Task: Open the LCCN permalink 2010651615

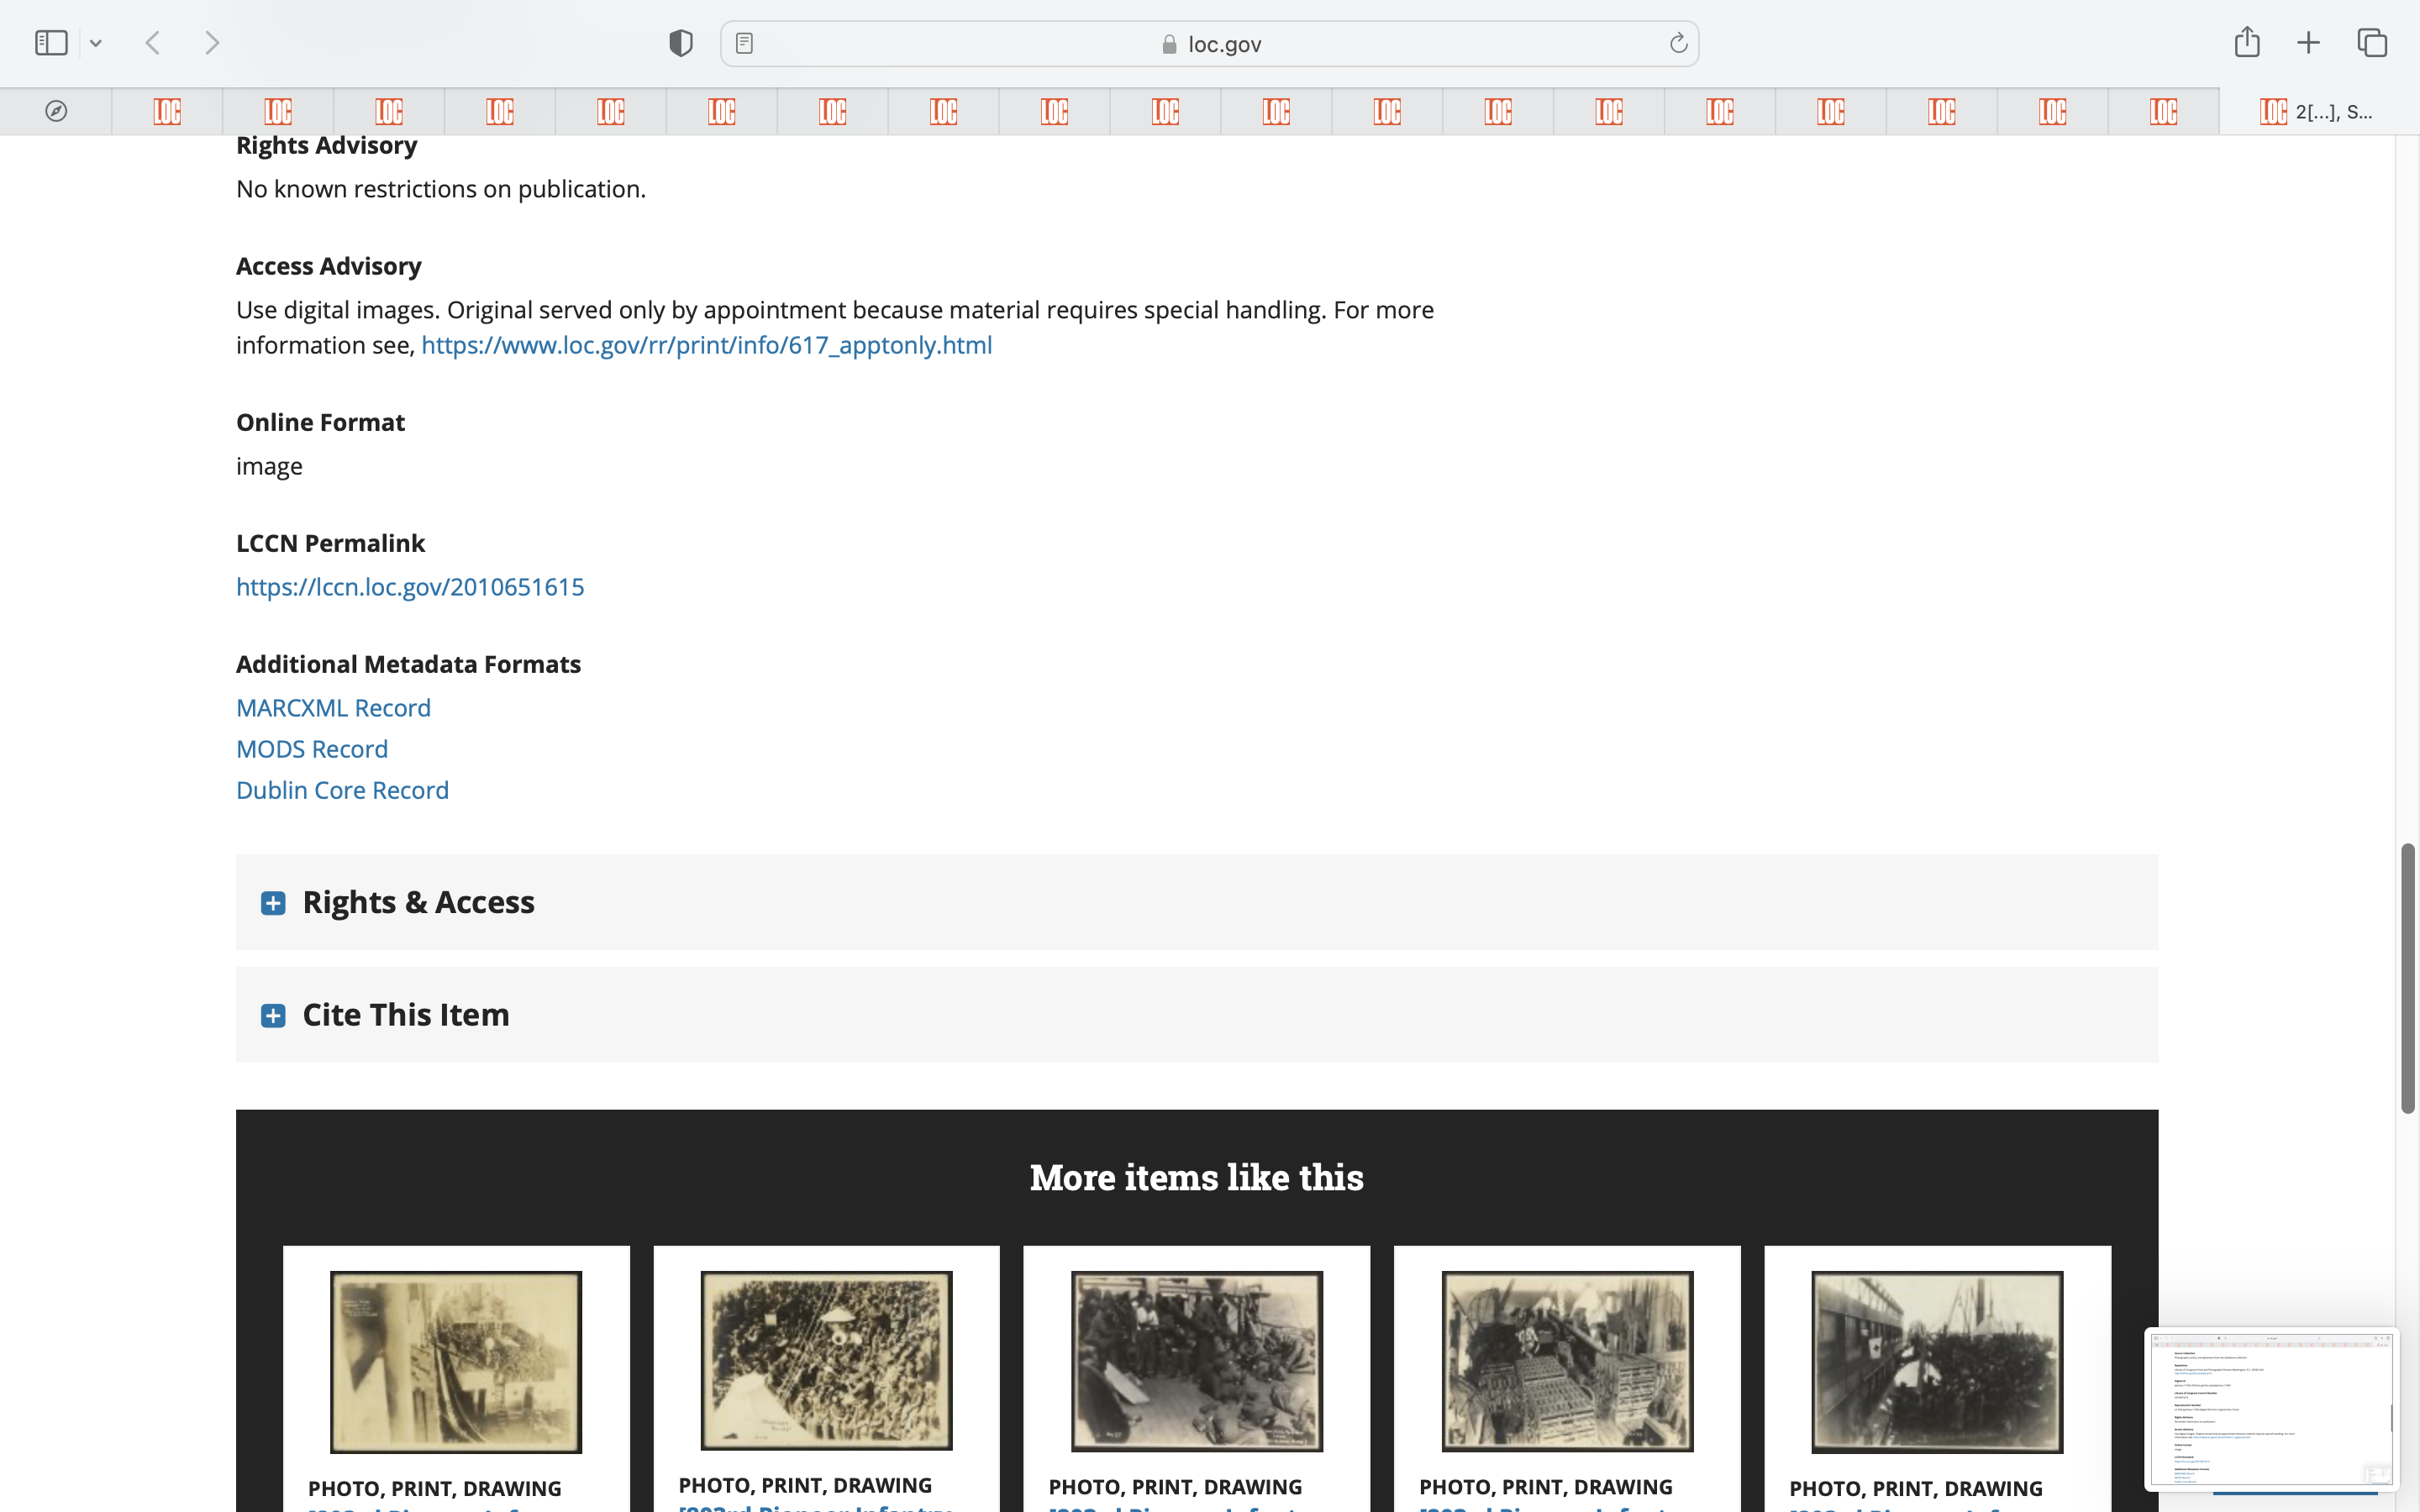Action: 410,587
